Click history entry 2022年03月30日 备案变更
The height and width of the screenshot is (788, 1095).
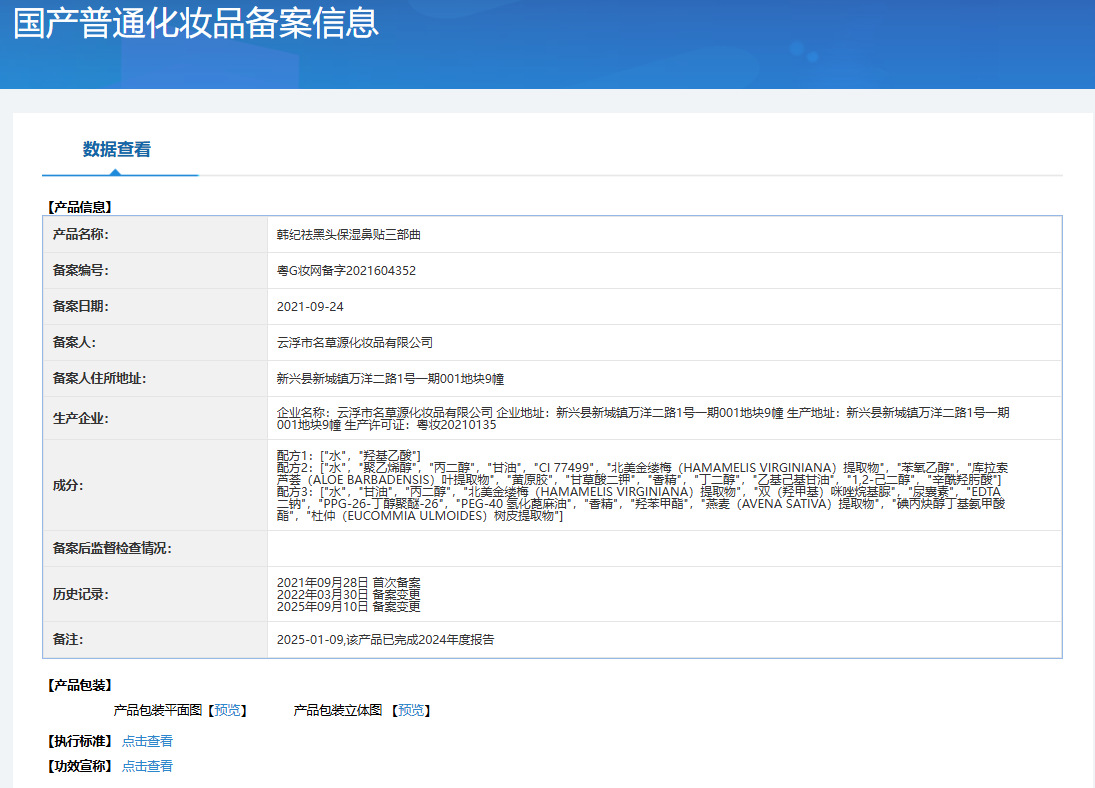pos(348,594)
